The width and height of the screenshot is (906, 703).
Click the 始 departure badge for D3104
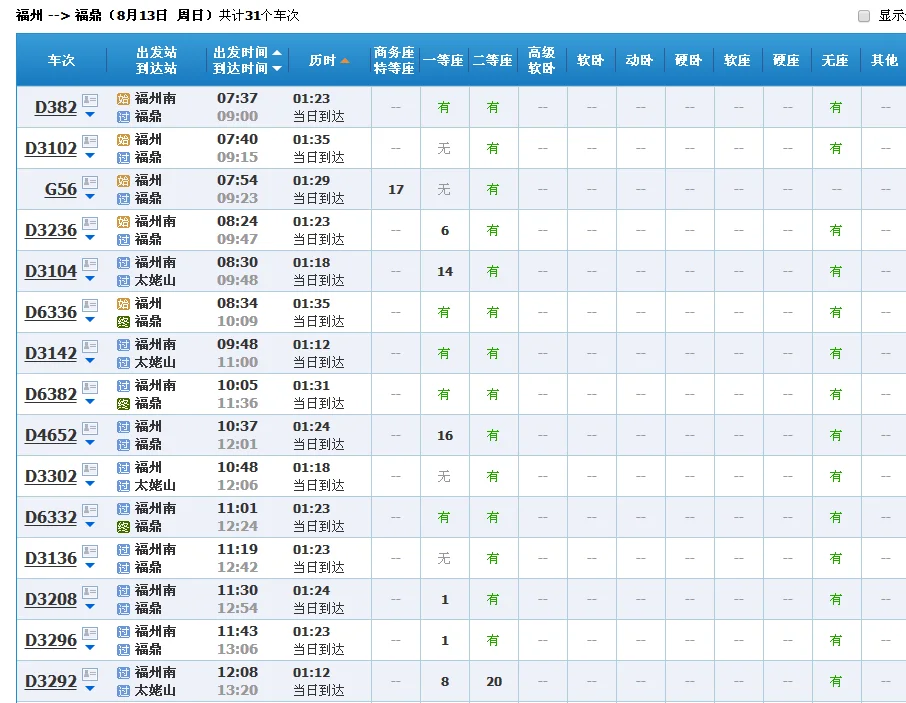[123, 262]
